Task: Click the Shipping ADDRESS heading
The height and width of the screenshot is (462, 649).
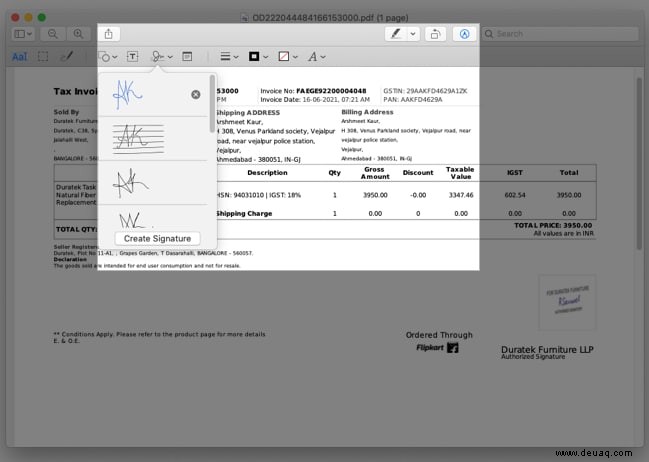Action: (x=248, y=113)
